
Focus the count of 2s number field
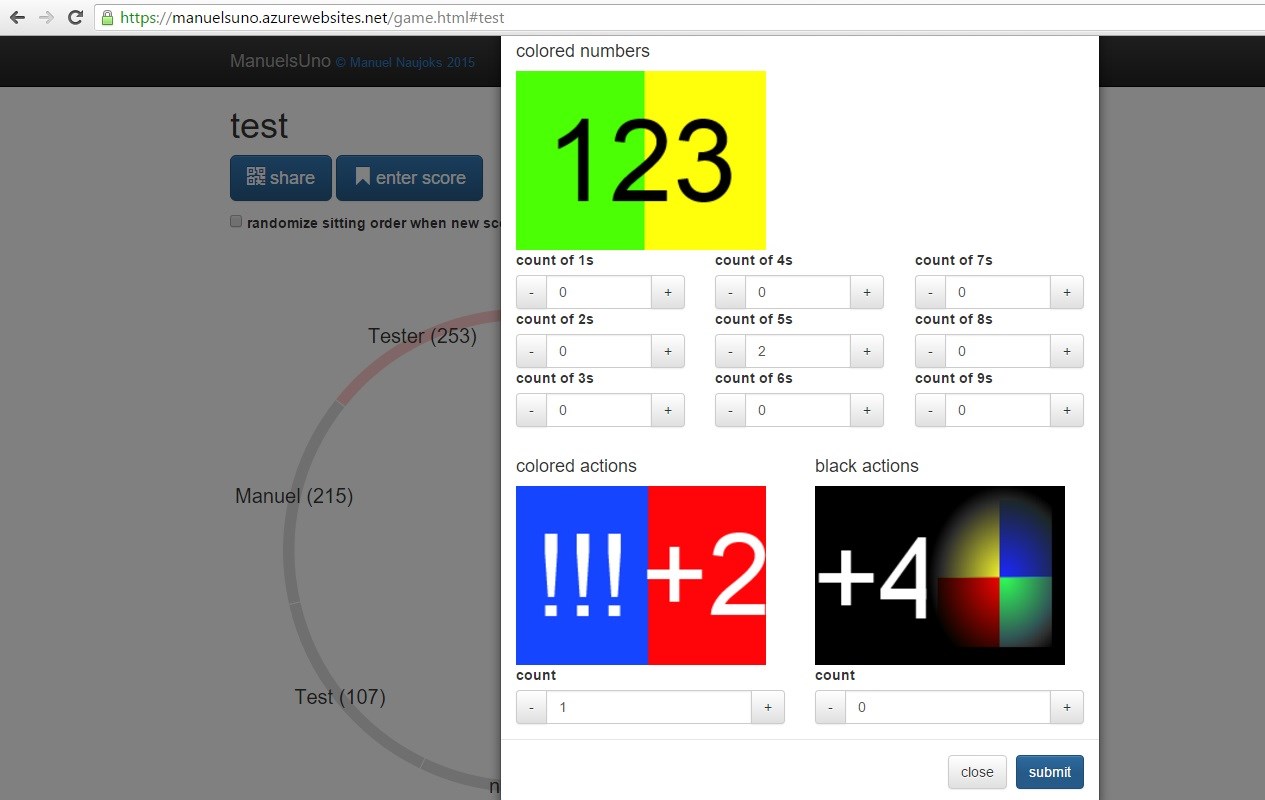598,352
